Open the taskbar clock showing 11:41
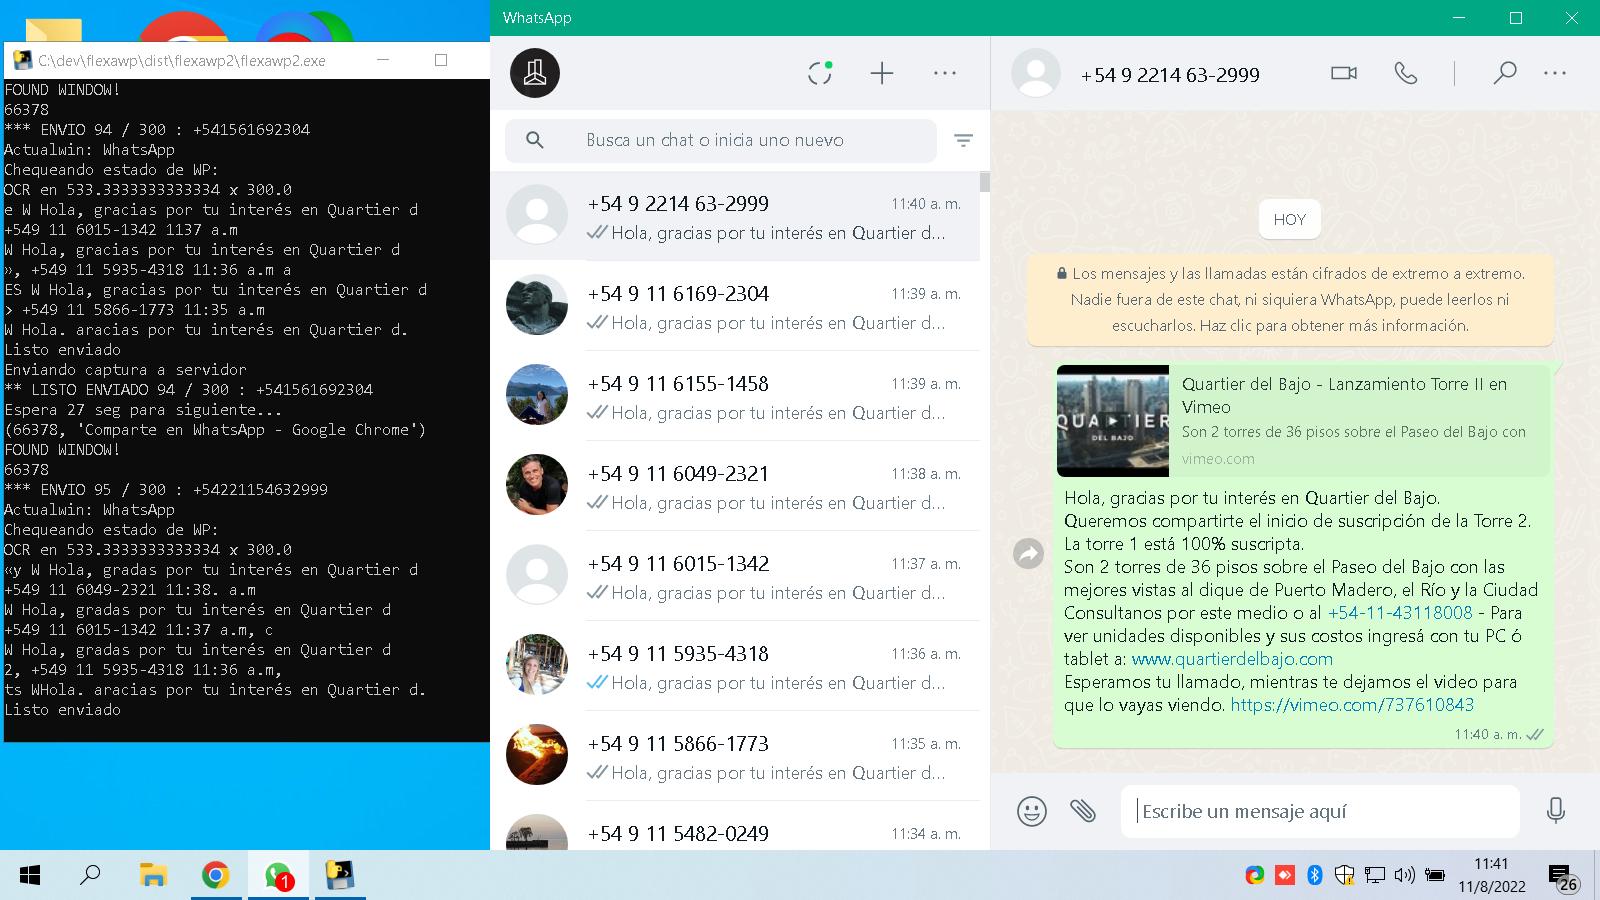1600x900 pixels. tap(1491, 876)
